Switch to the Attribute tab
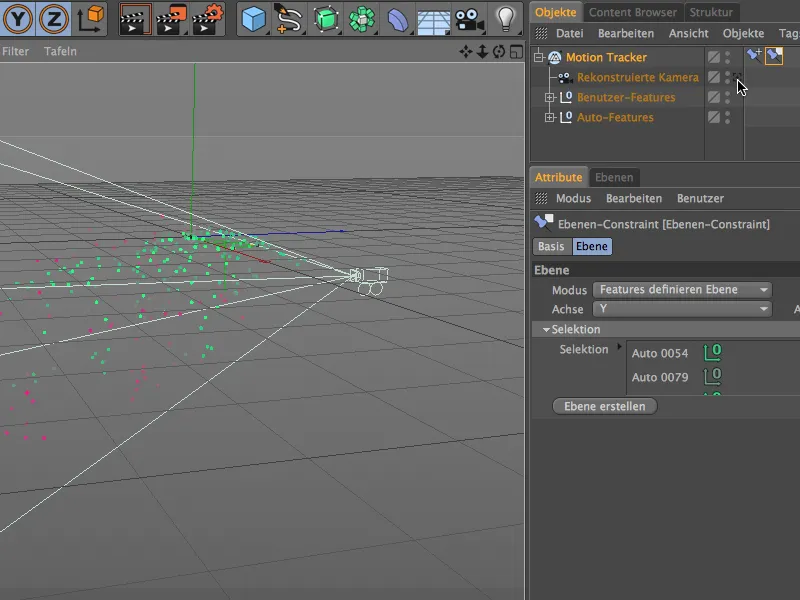 558,177
